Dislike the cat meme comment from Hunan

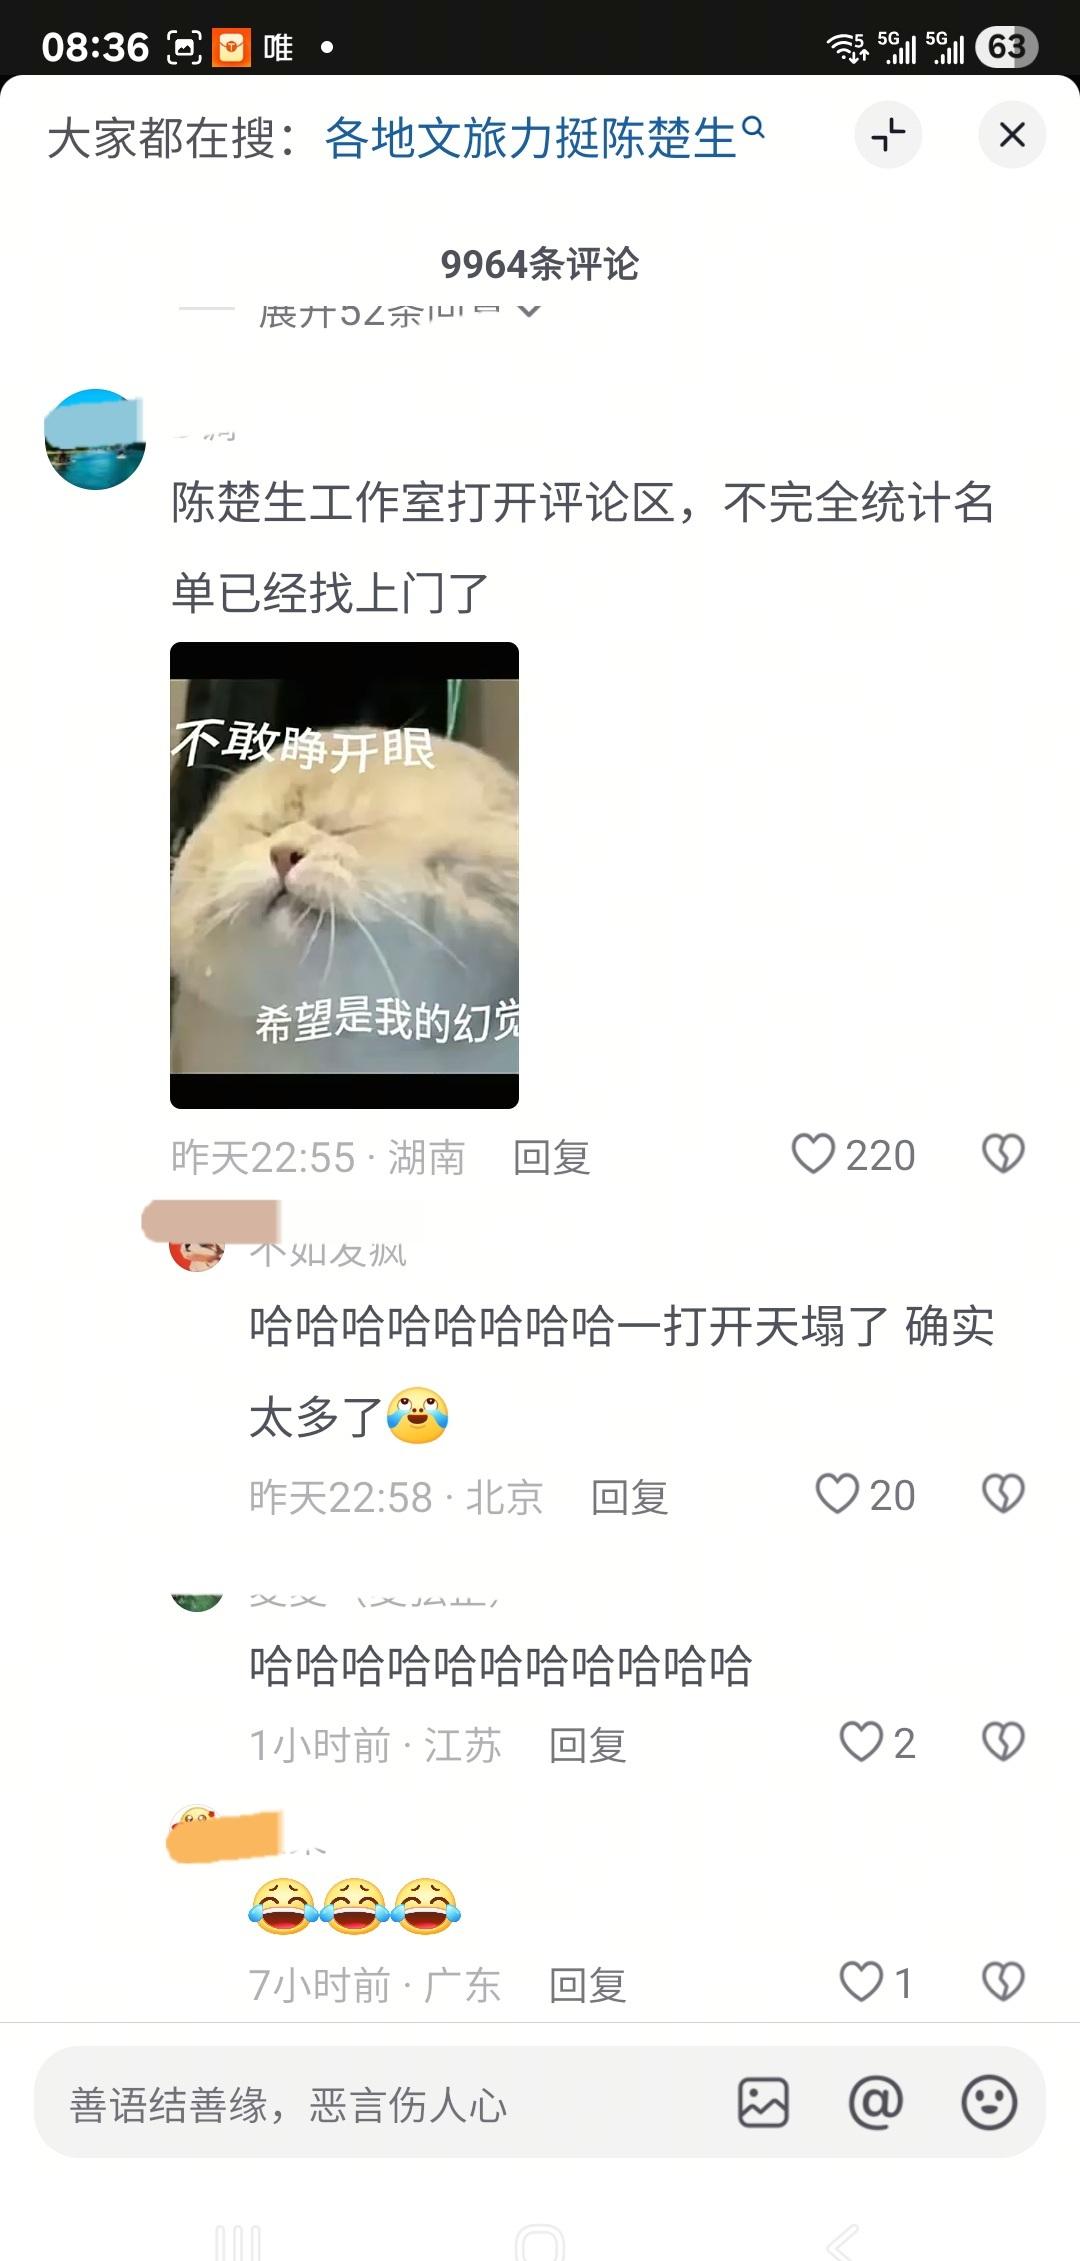pos(1003,1154)
